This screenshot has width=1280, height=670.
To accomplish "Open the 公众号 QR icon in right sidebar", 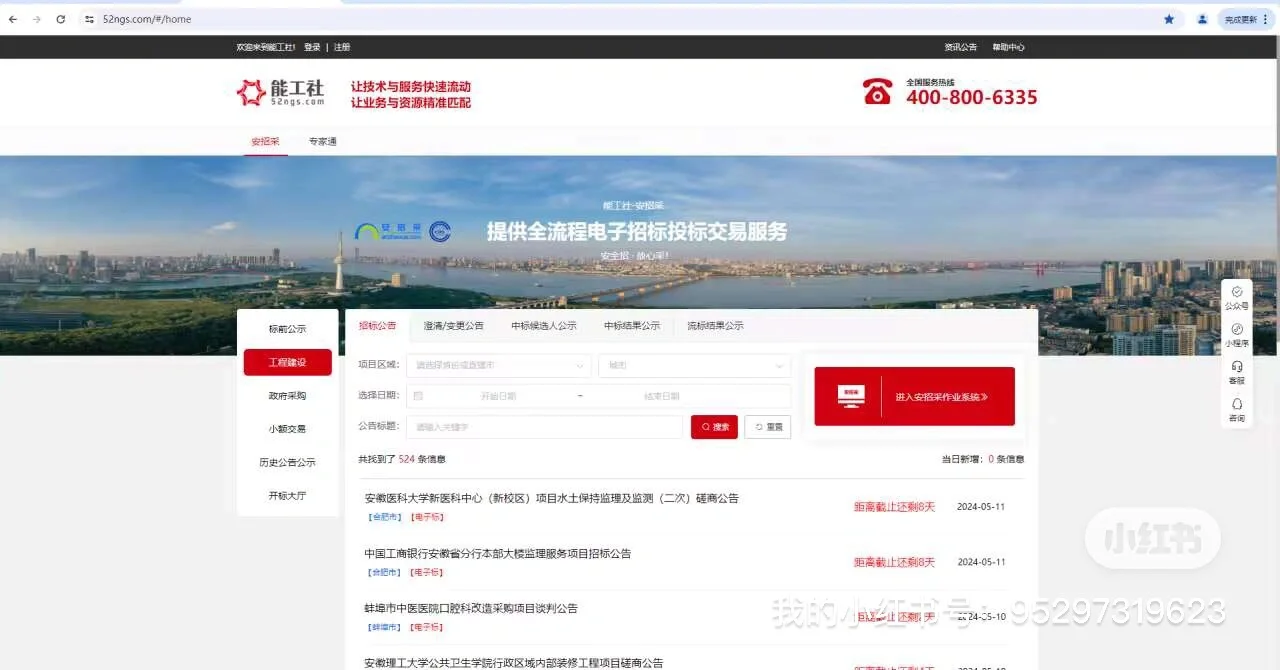I will click(x=1236, y=293).
